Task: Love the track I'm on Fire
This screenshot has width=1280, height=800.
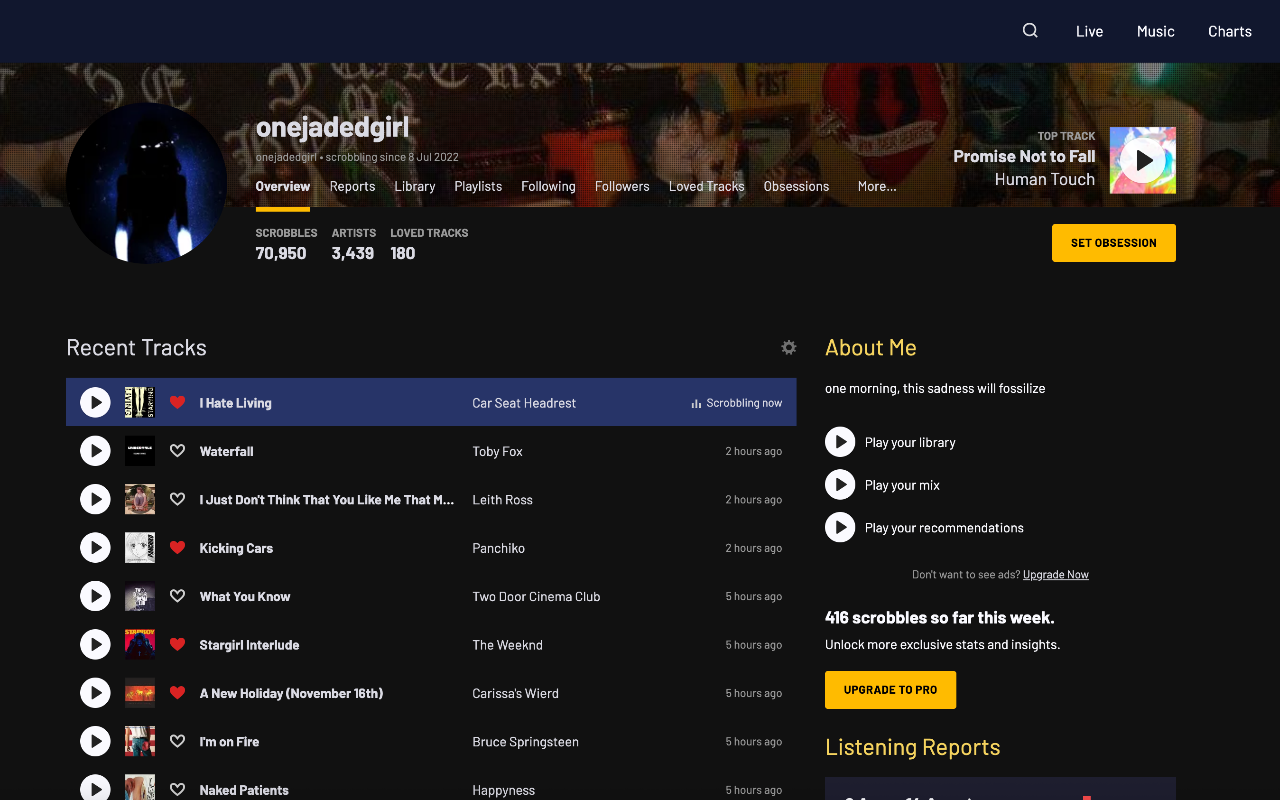Action: tap(177, 741)
